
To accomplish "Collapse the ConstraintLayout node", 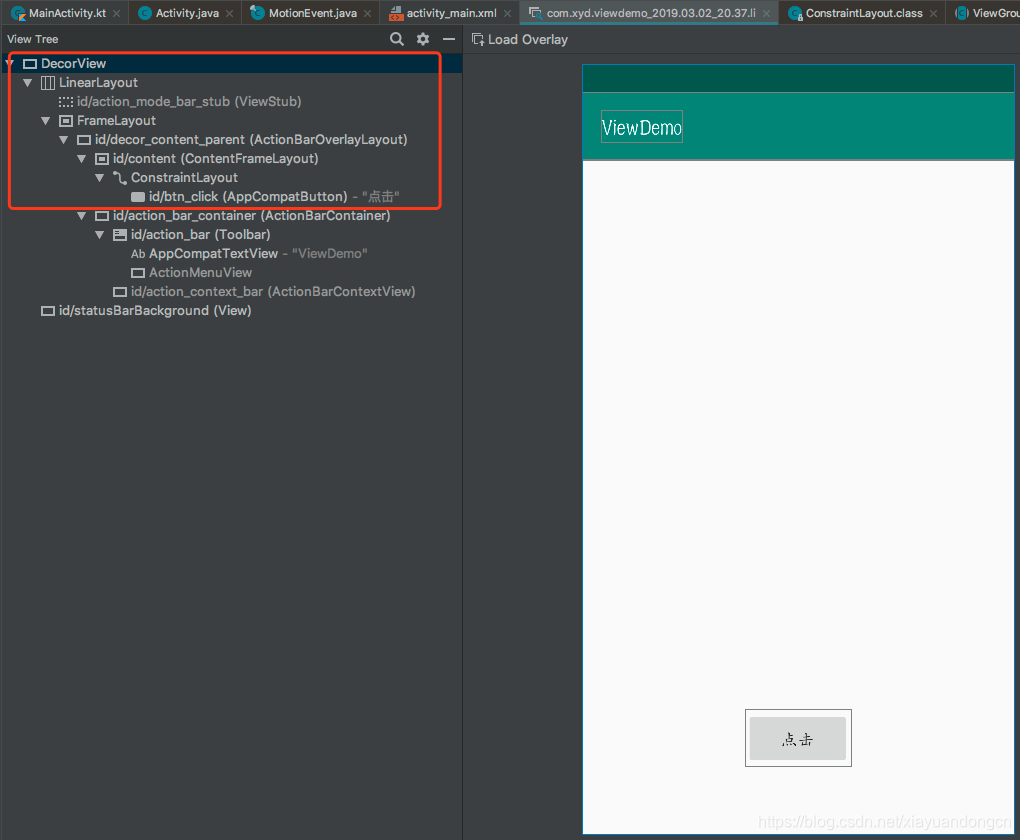I will point(100,178).
